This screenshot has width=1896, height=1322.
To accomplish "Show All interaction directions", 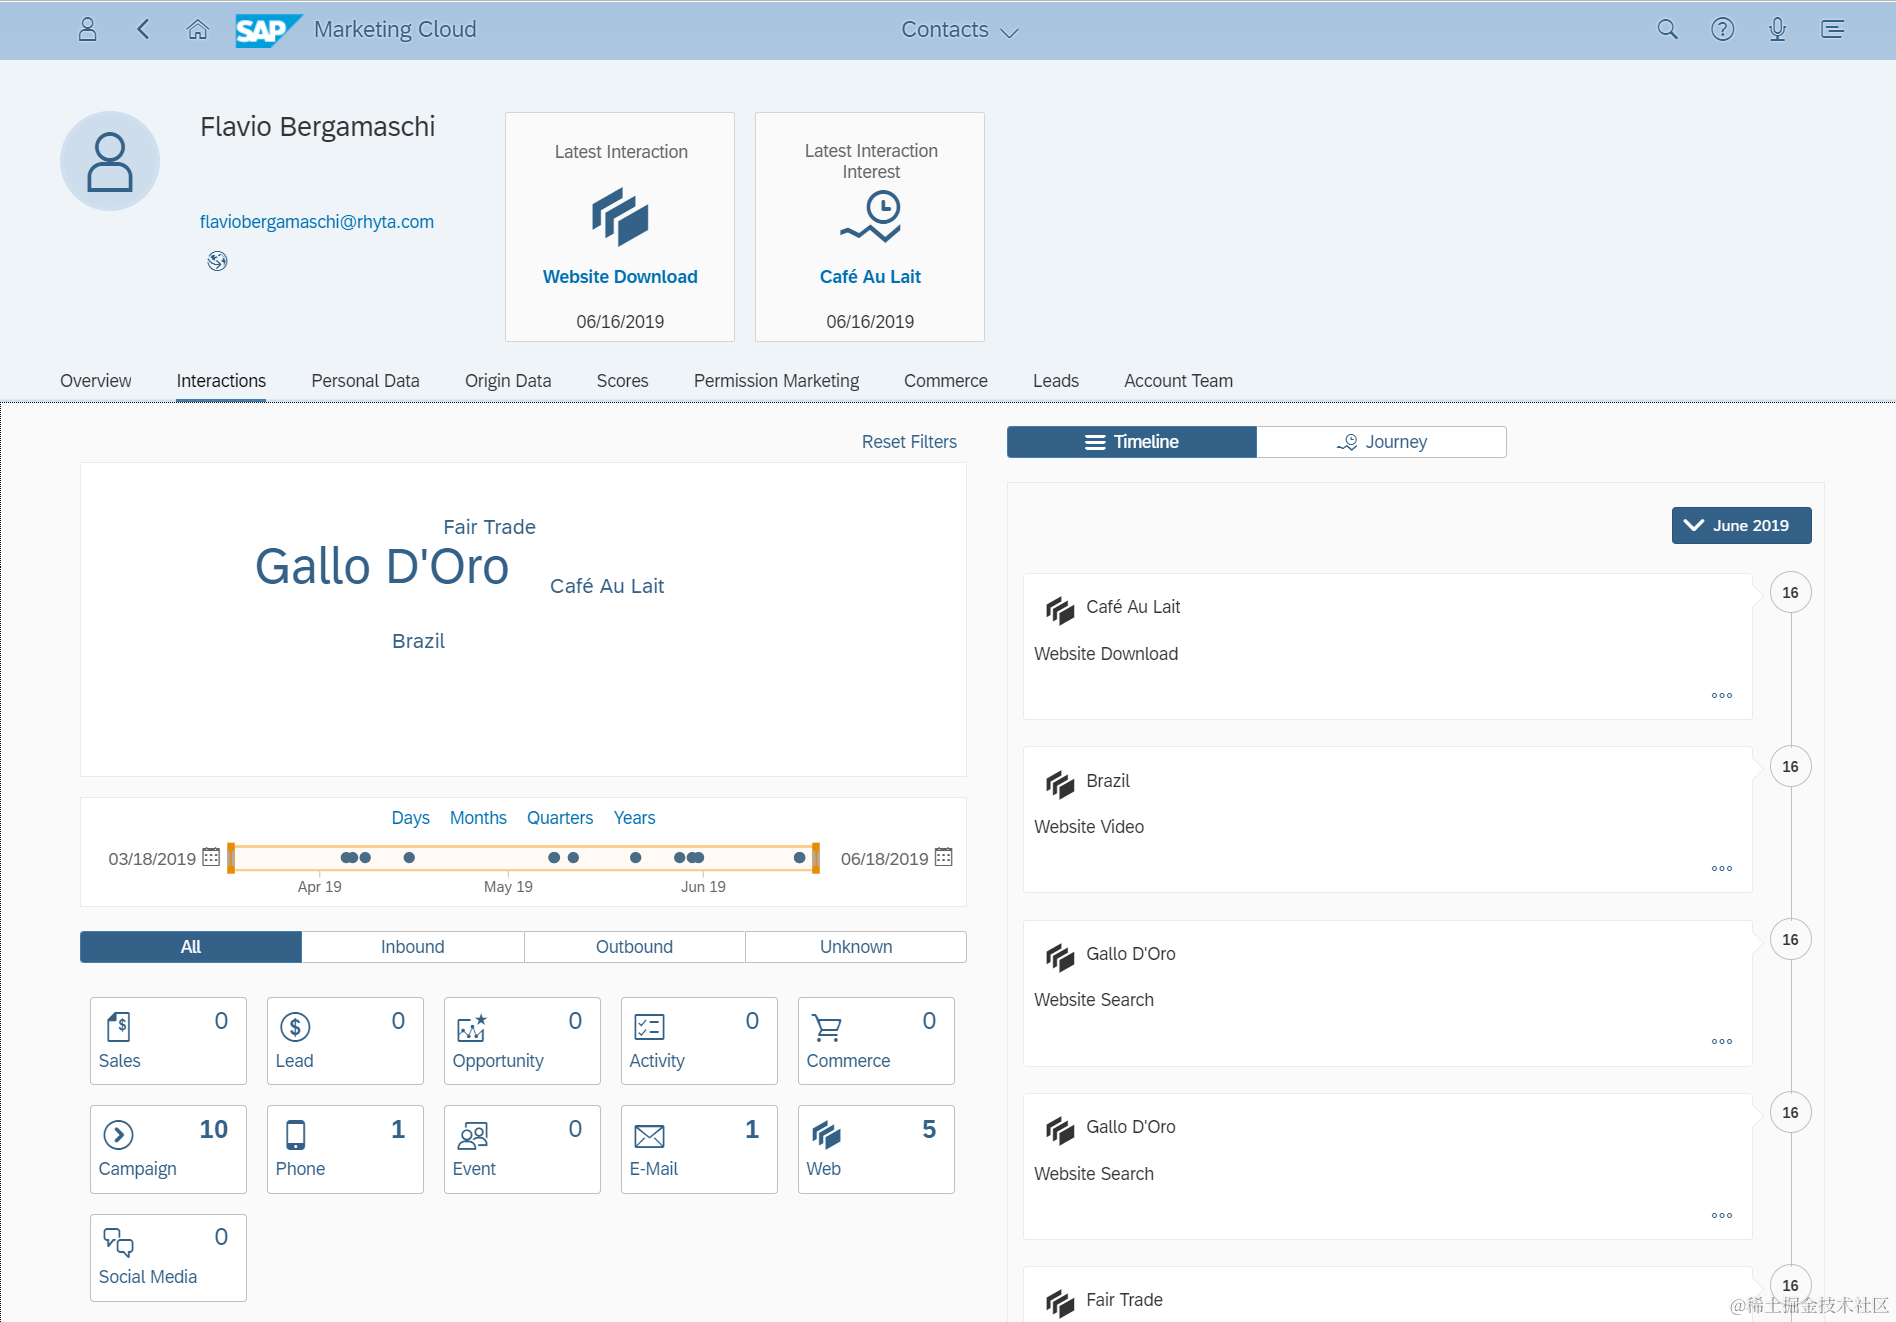I will pyautogui.click(x=191, y=947).
